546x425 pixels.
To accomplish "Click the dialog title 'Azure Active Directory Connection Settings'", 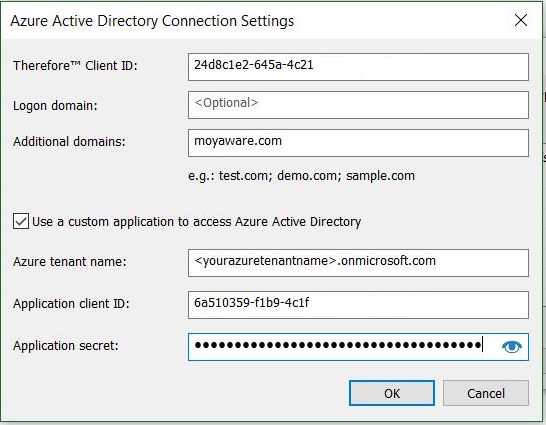I will [x=152, y=21].
